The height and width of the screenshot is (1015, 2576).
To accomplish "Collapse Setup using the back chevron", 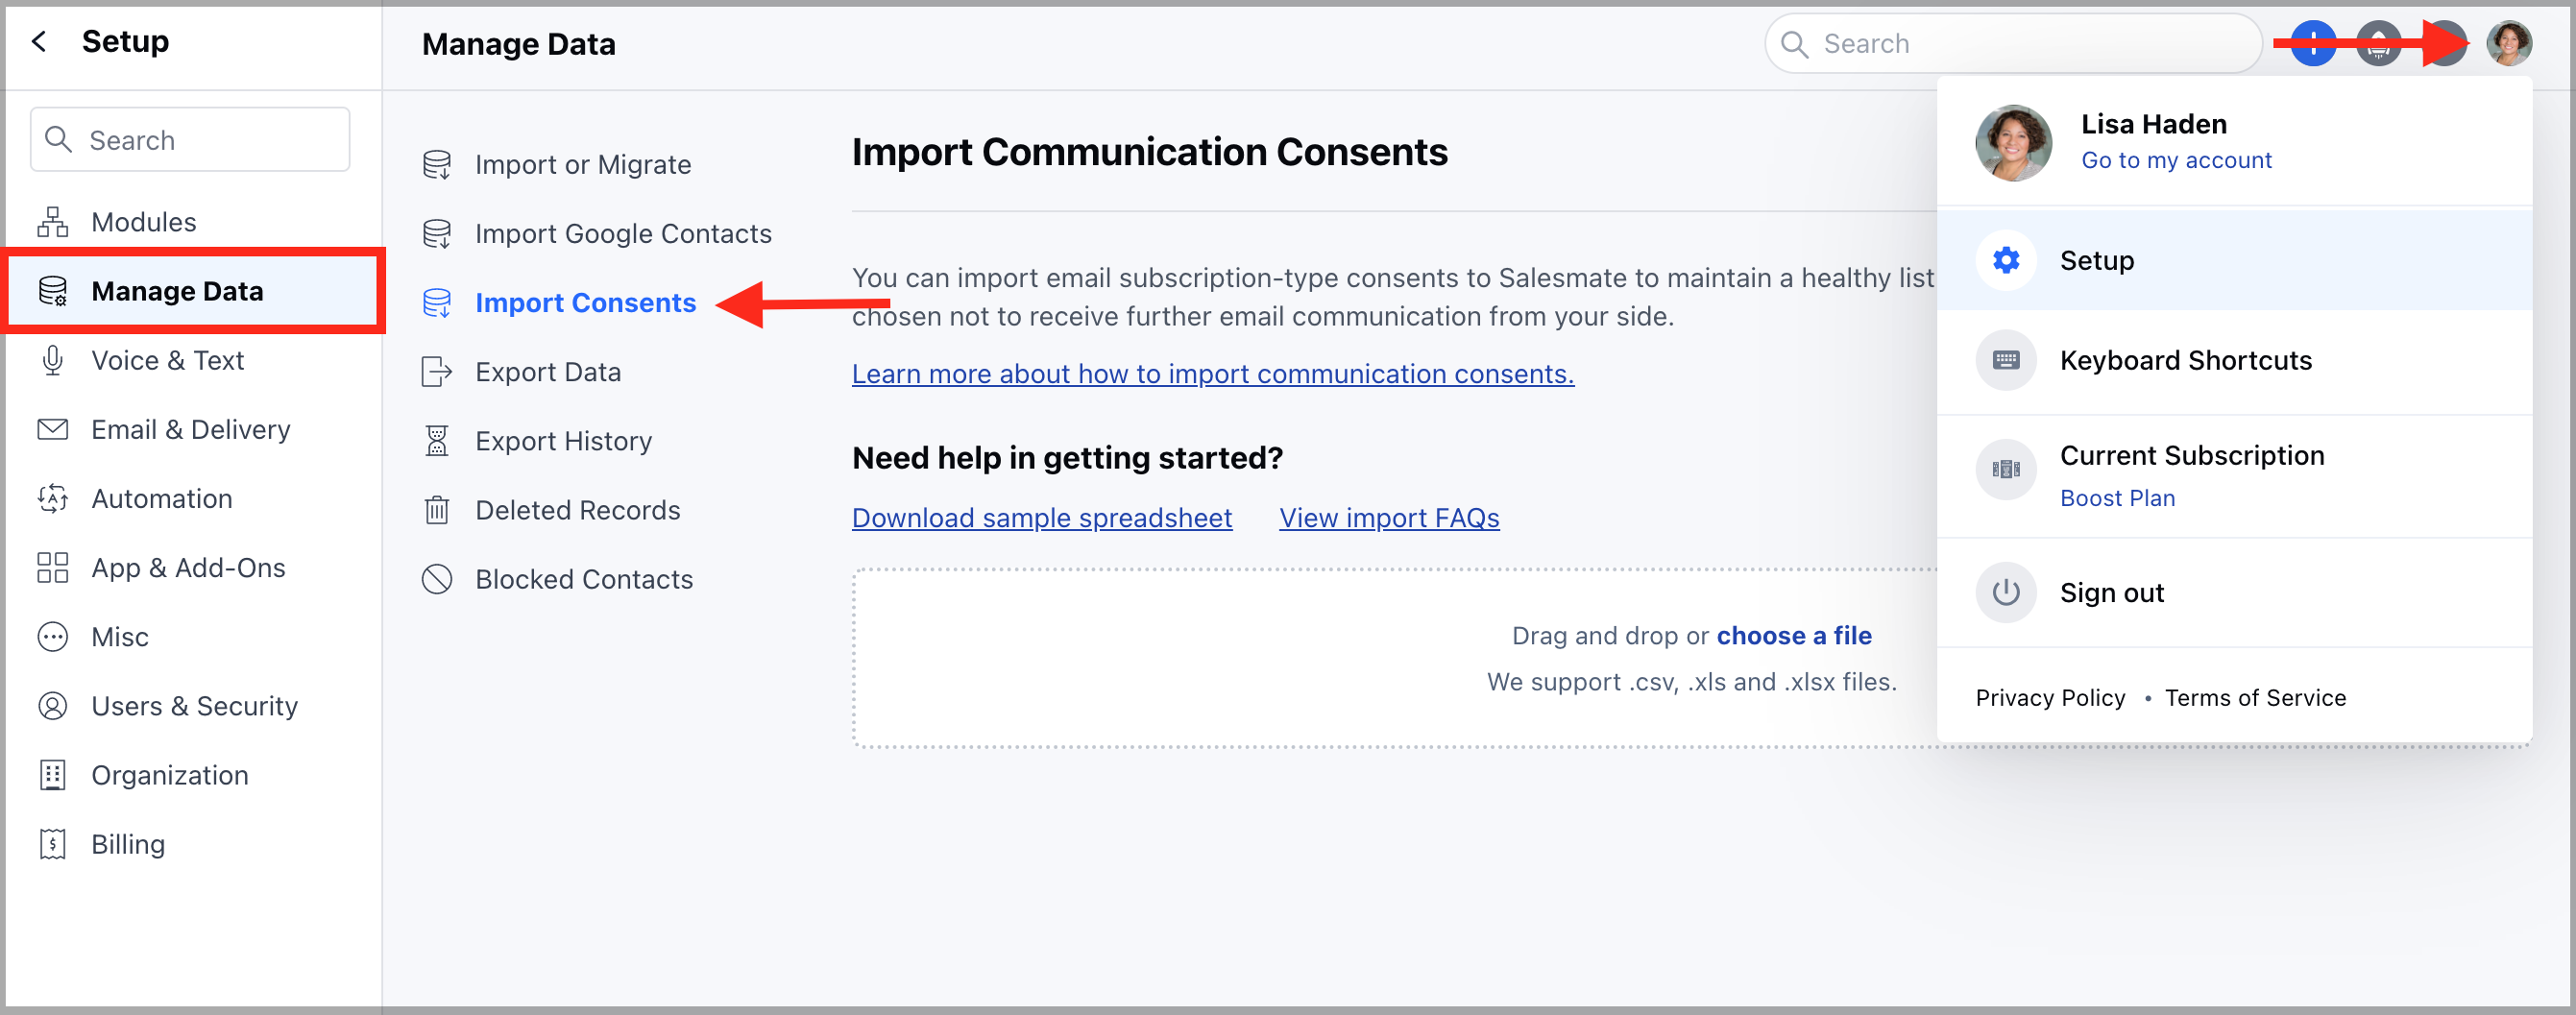I will coord(37,41).
